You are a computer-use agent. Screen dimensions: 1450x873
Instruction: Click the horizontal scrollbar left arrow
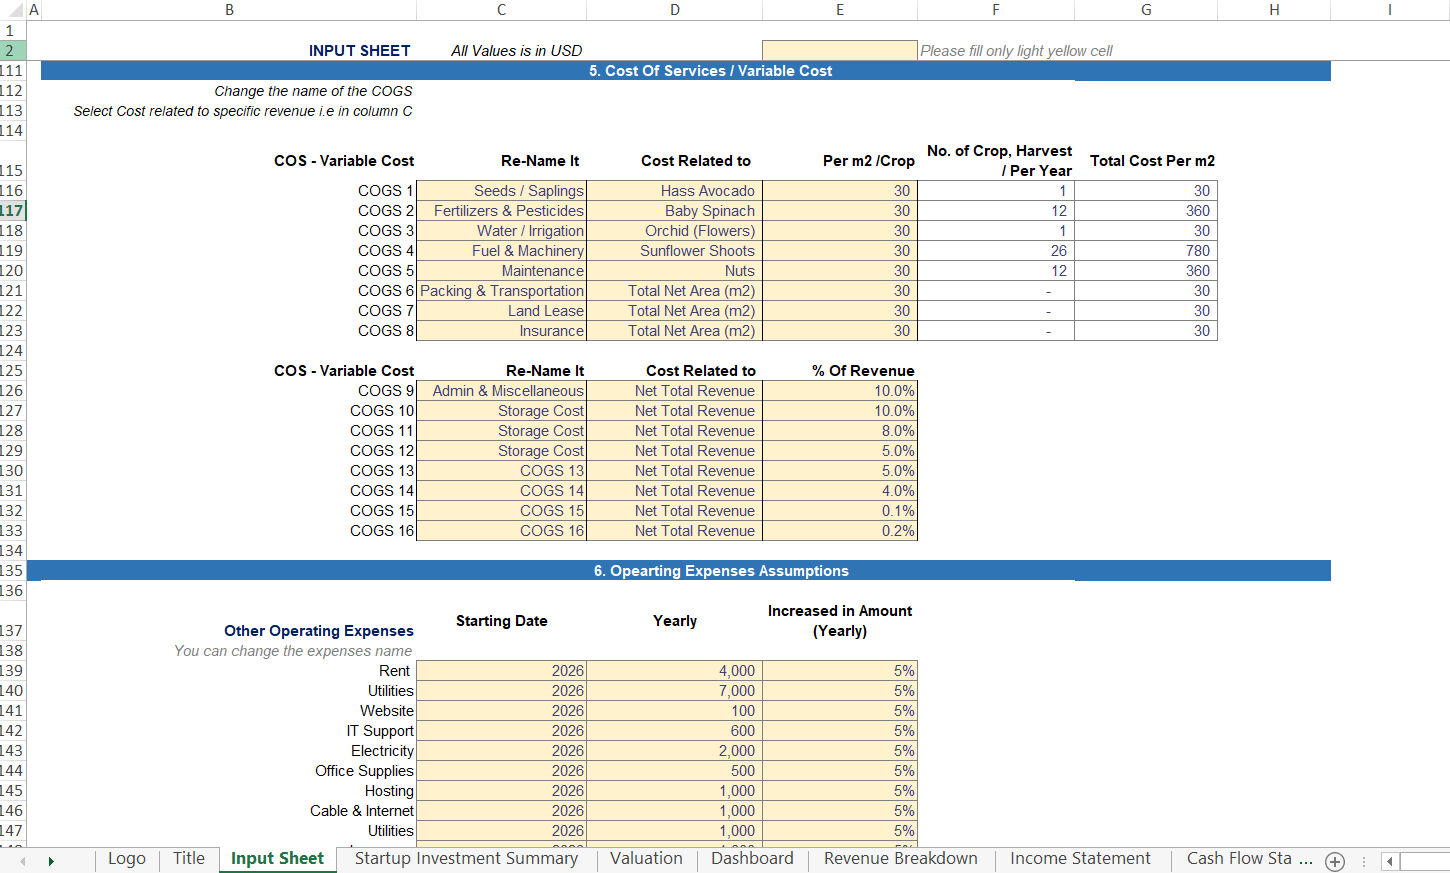[1389, 861]
